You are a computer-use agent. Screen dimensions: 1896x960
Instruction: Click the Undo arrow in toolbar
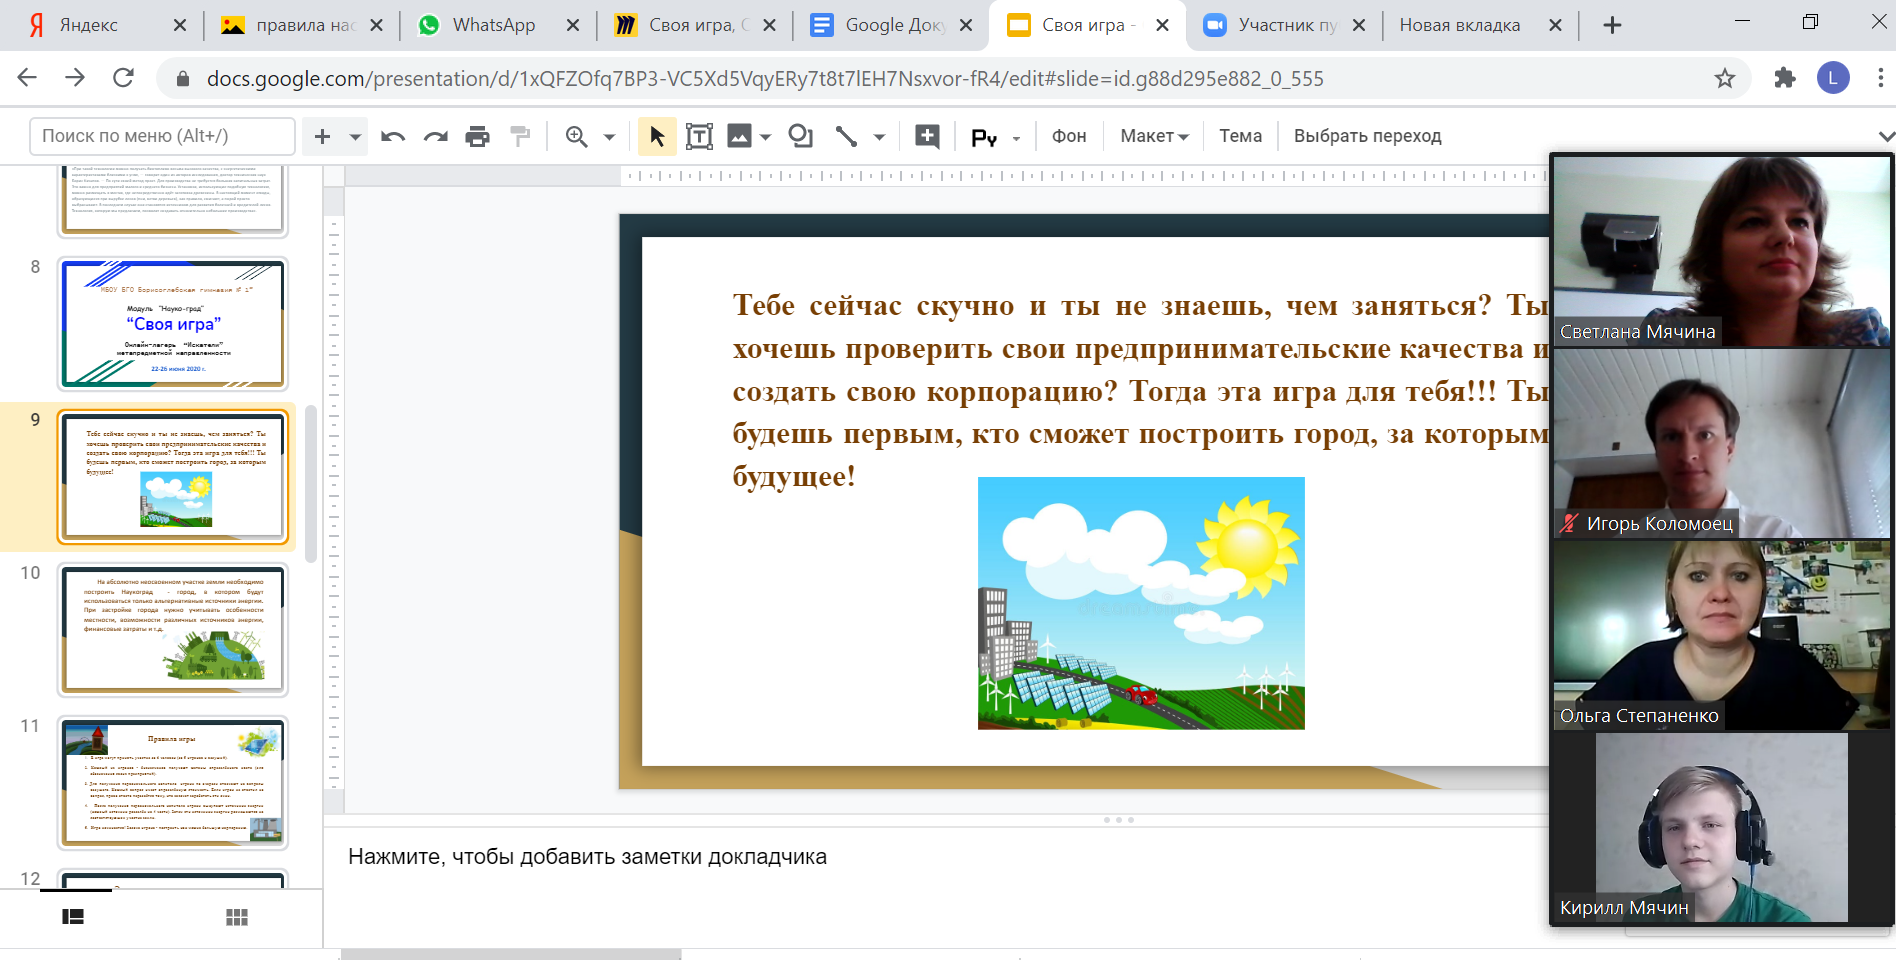point(393,136)
